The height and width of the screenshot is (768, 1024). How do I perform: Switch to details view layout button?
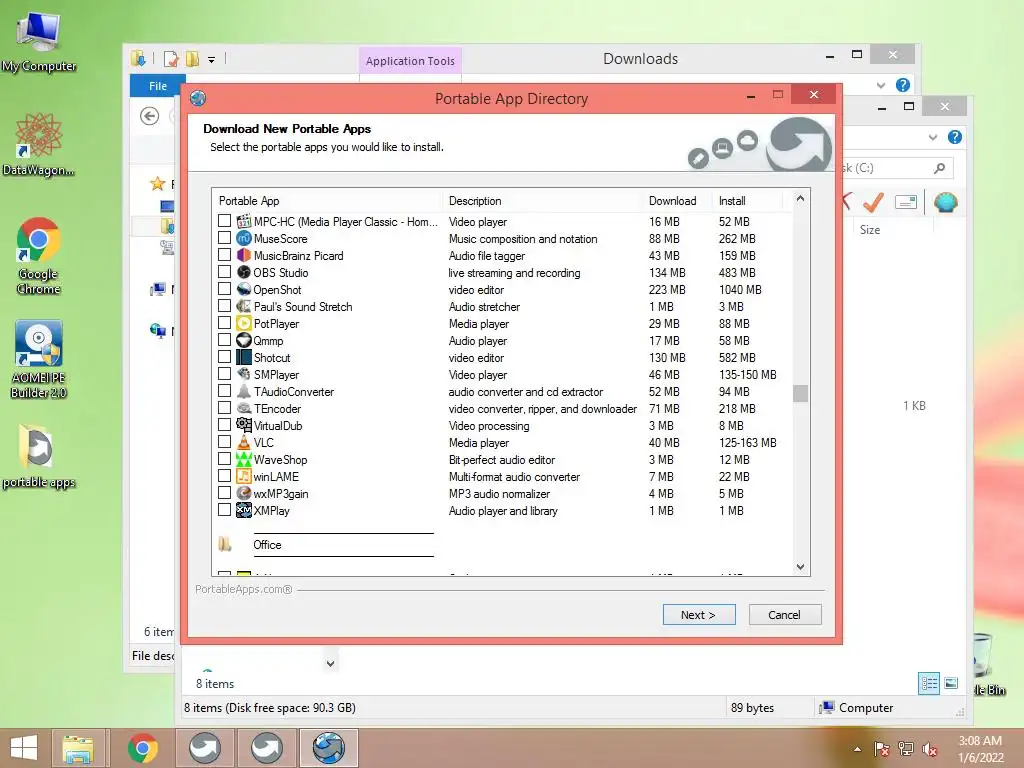[x=929, y=684]
